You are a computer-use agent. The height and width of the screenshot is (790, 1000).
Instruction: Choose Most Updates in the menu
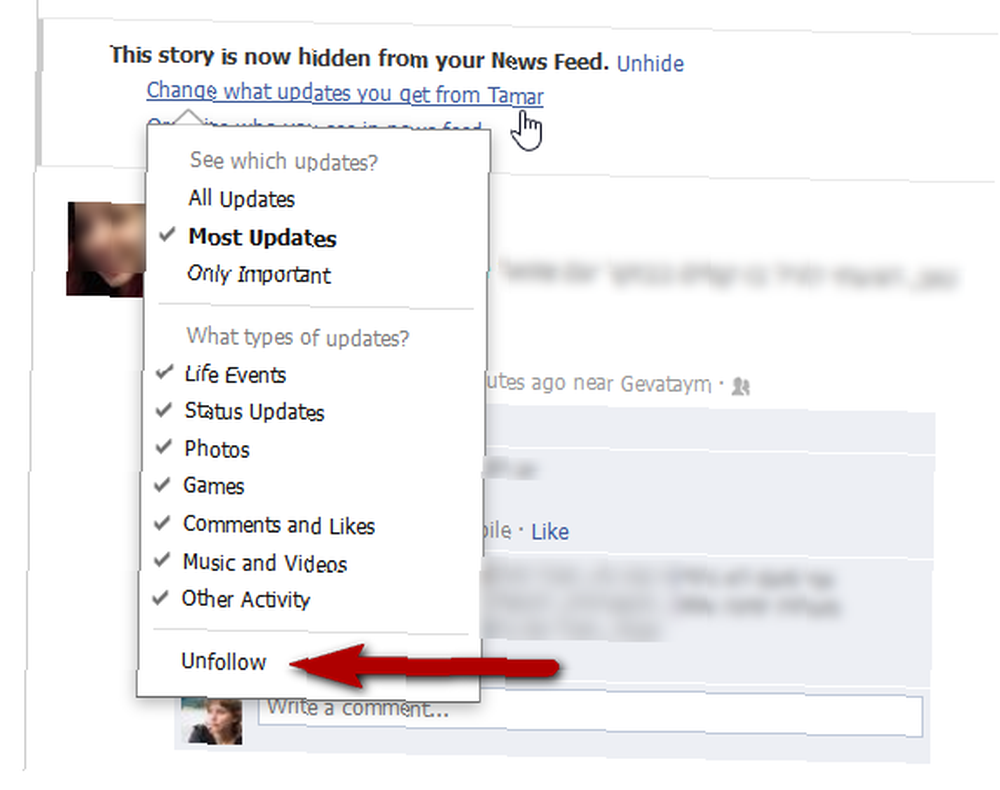[x=262, y=237]
